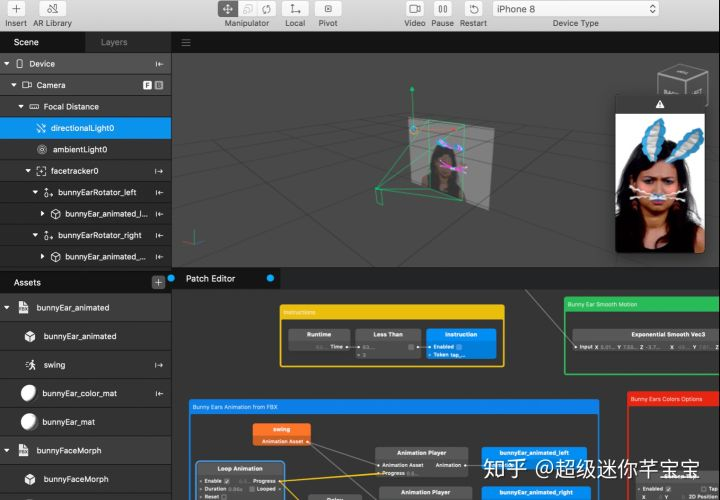
Task: Switch to the Layers tab
Action: (114, 42)
